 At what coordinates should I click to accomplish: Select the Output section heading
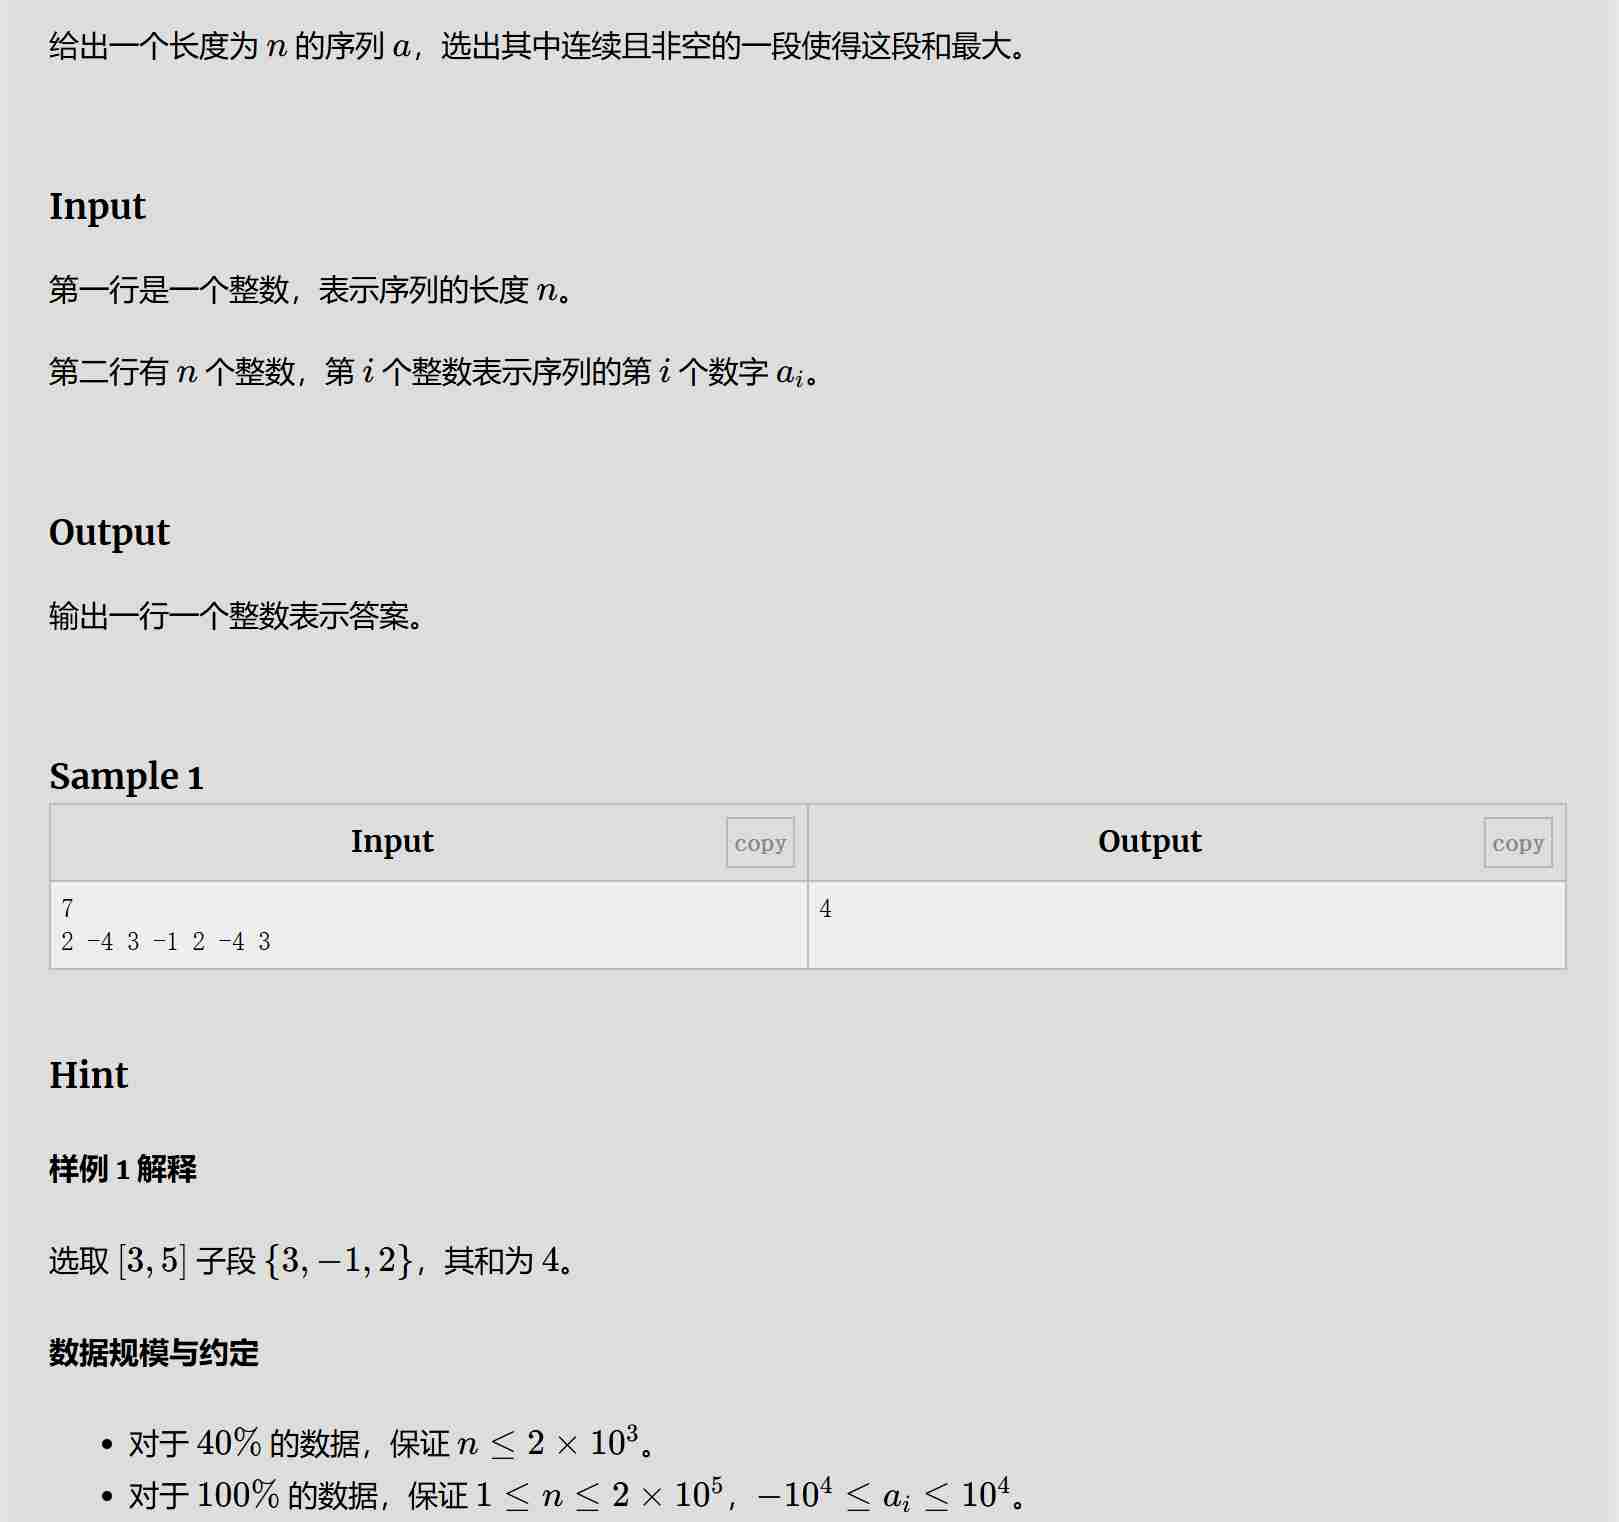tap(109, 532)
